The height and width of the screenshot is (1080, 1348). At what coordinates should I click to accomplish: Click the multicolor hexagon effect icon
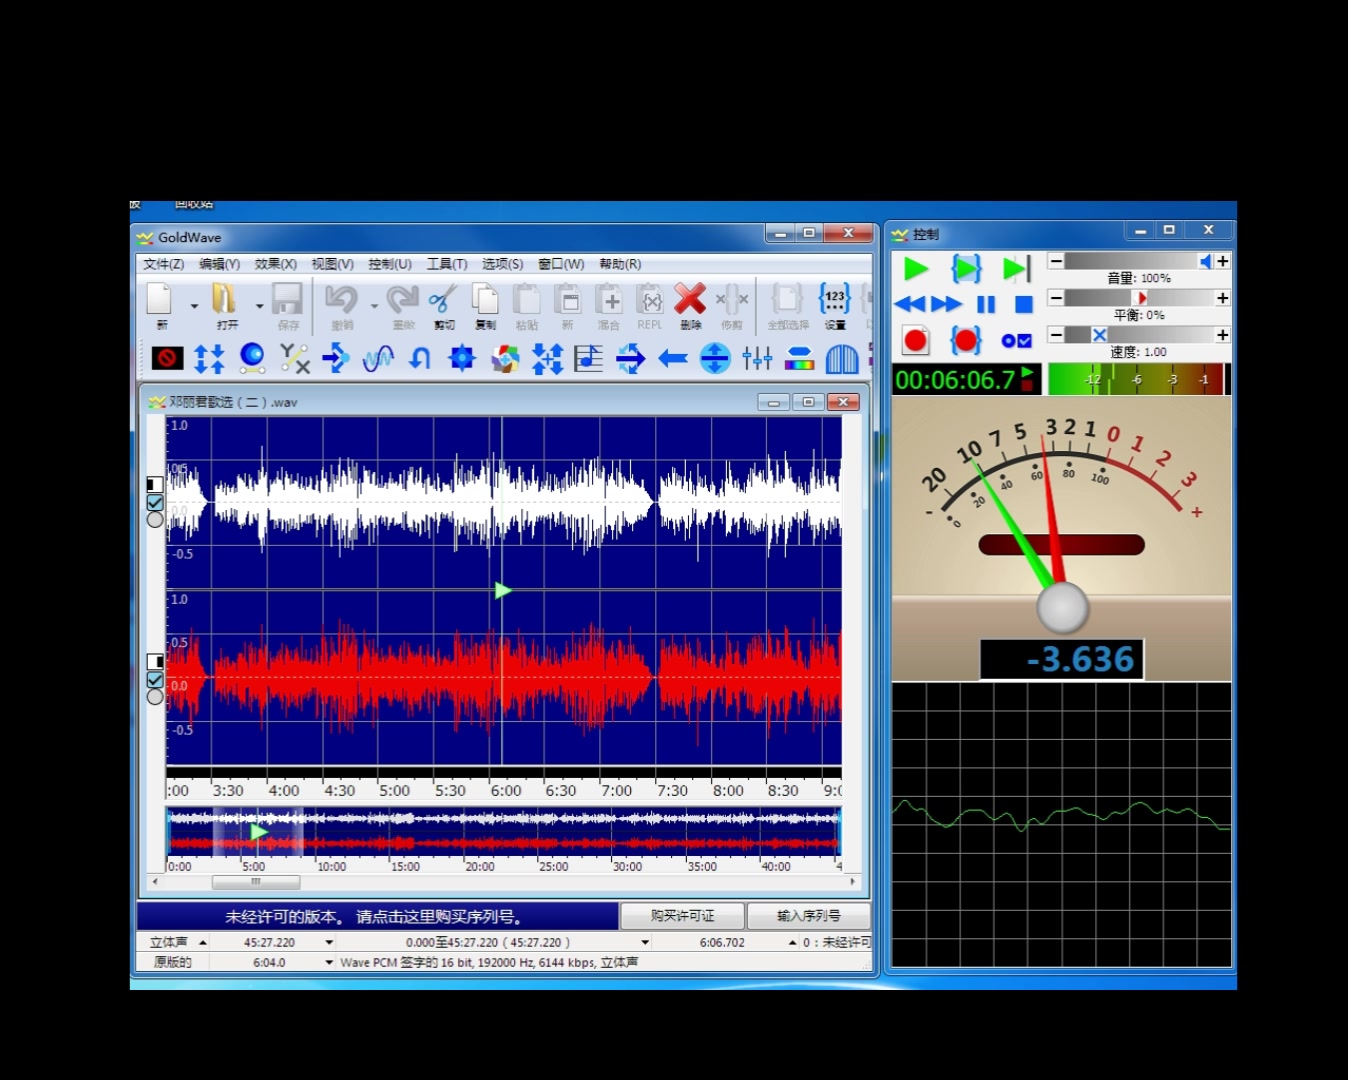coord(505,358)
